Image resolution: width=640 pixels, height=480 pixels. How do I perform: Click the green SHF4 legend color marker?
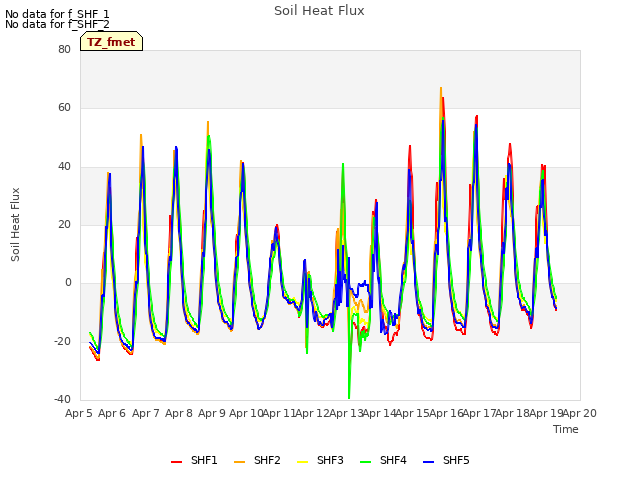[365, 462]
